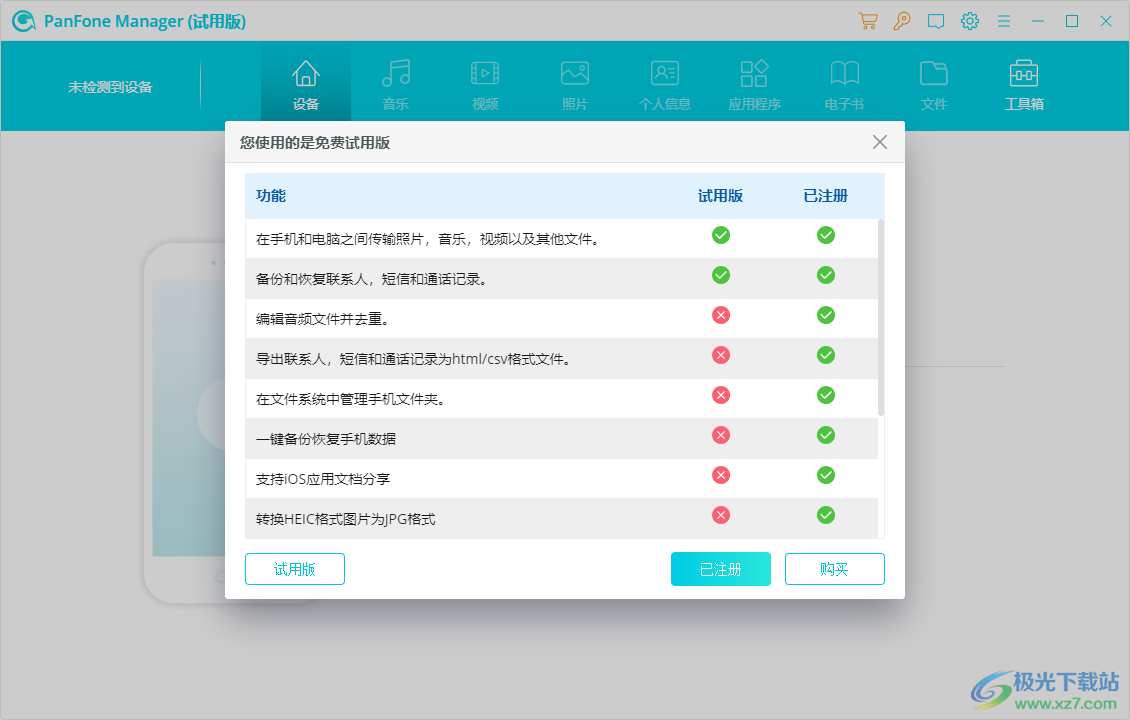Open the 工具箱 toolbox tab
Viewport: 1130px width, 720px height.
[1024, 85]
